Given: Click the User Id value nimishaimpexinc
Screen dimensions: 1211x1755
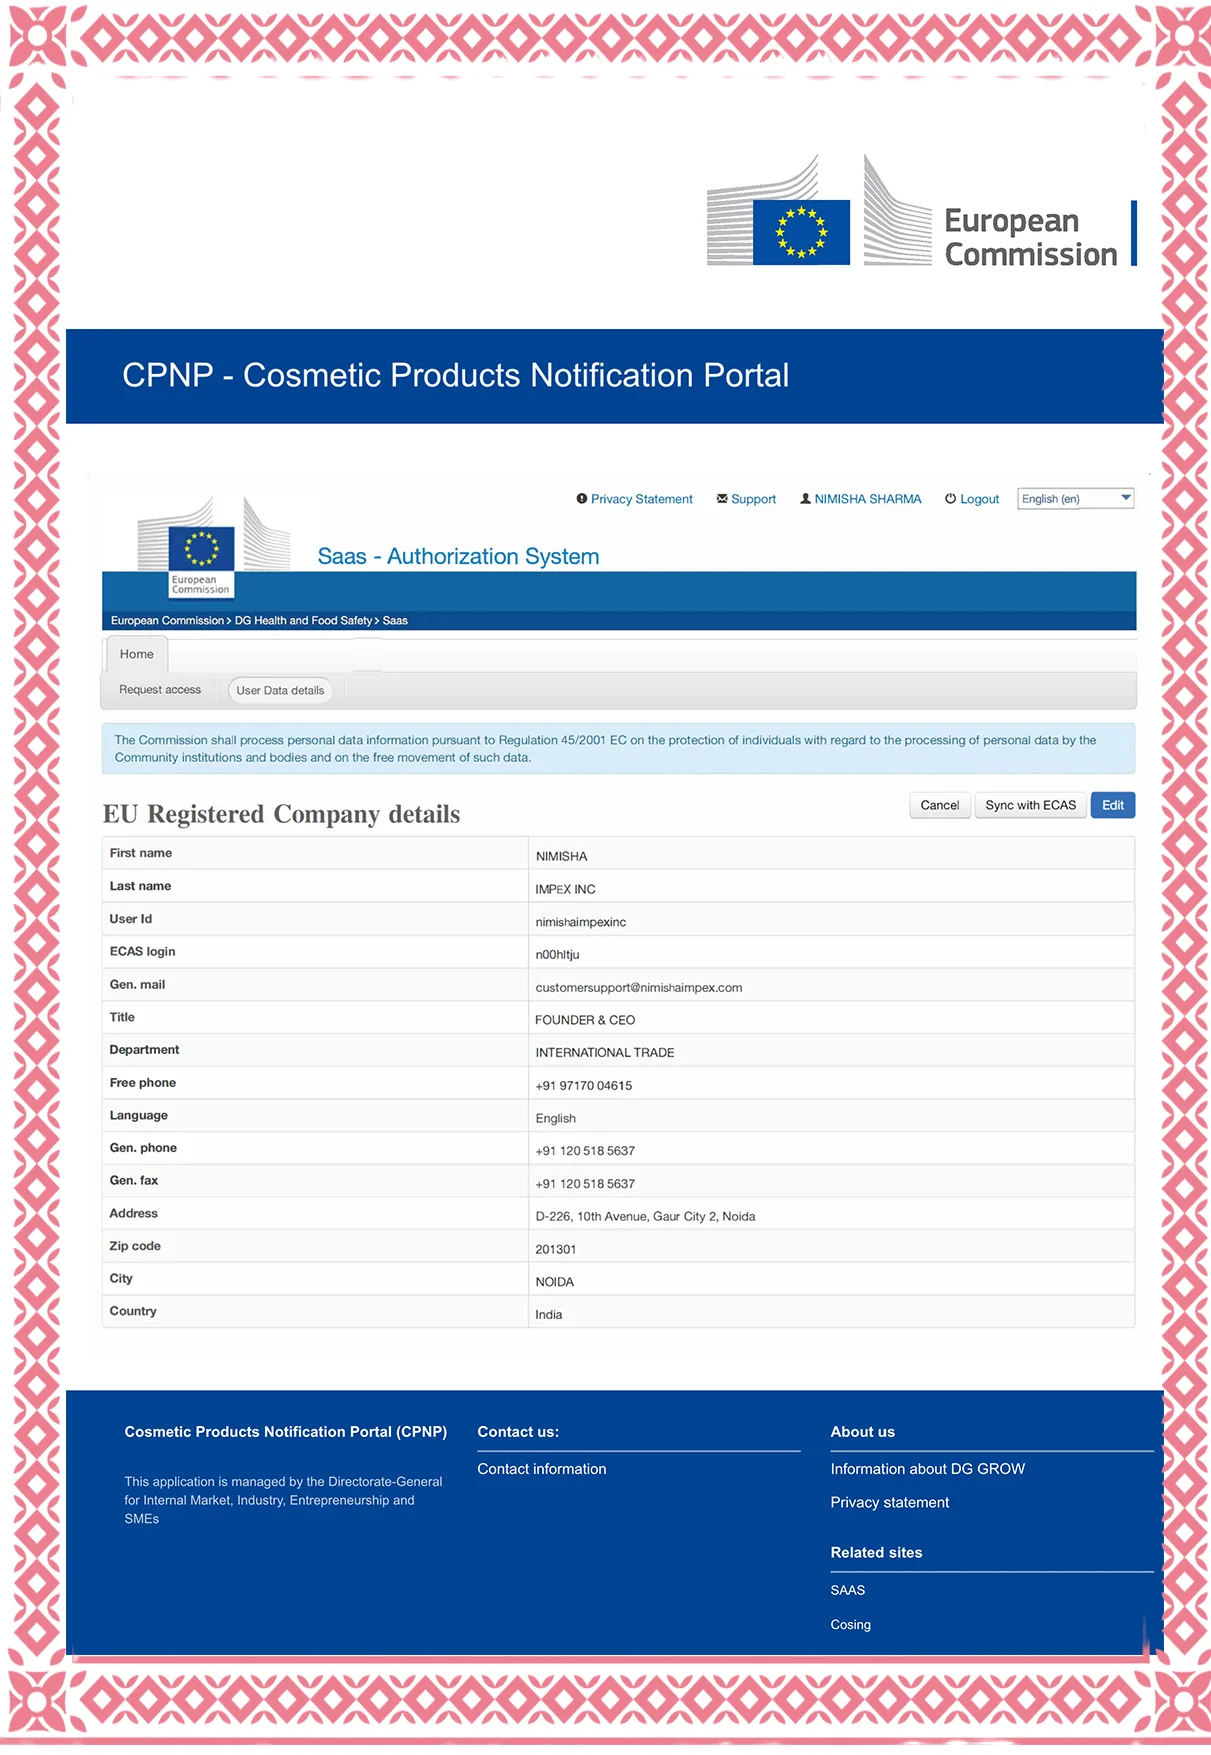Looking at the screenshot, I should point(580,922).
